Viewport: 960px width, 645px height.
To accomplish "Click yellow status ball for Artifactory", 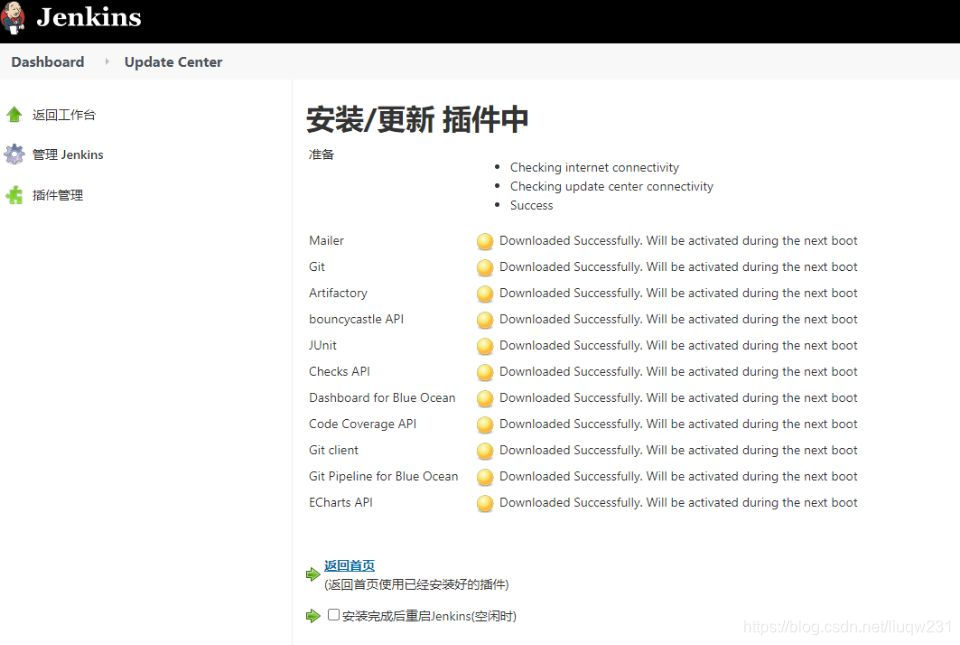I will click(x=485, y=294).
